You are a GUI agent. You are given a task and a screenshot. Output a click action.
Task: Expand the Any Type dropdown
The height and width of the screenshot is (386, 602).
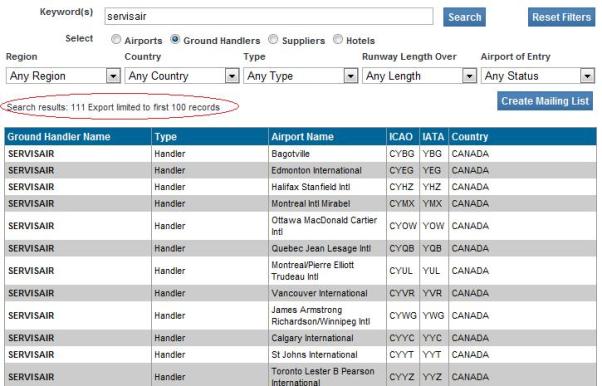tap(301, 76)
